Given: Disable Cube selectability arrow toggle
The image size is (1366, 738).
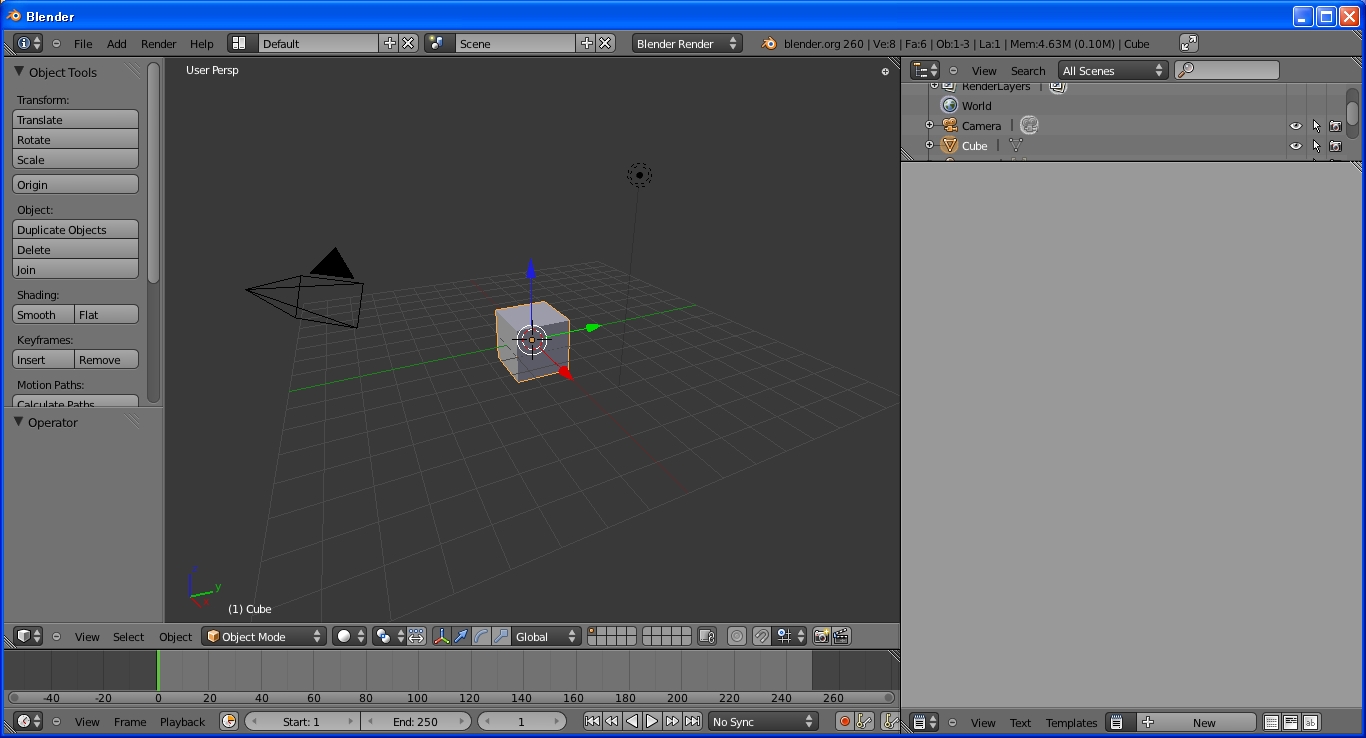Looking at the screenshot, I should [1316, 145].
